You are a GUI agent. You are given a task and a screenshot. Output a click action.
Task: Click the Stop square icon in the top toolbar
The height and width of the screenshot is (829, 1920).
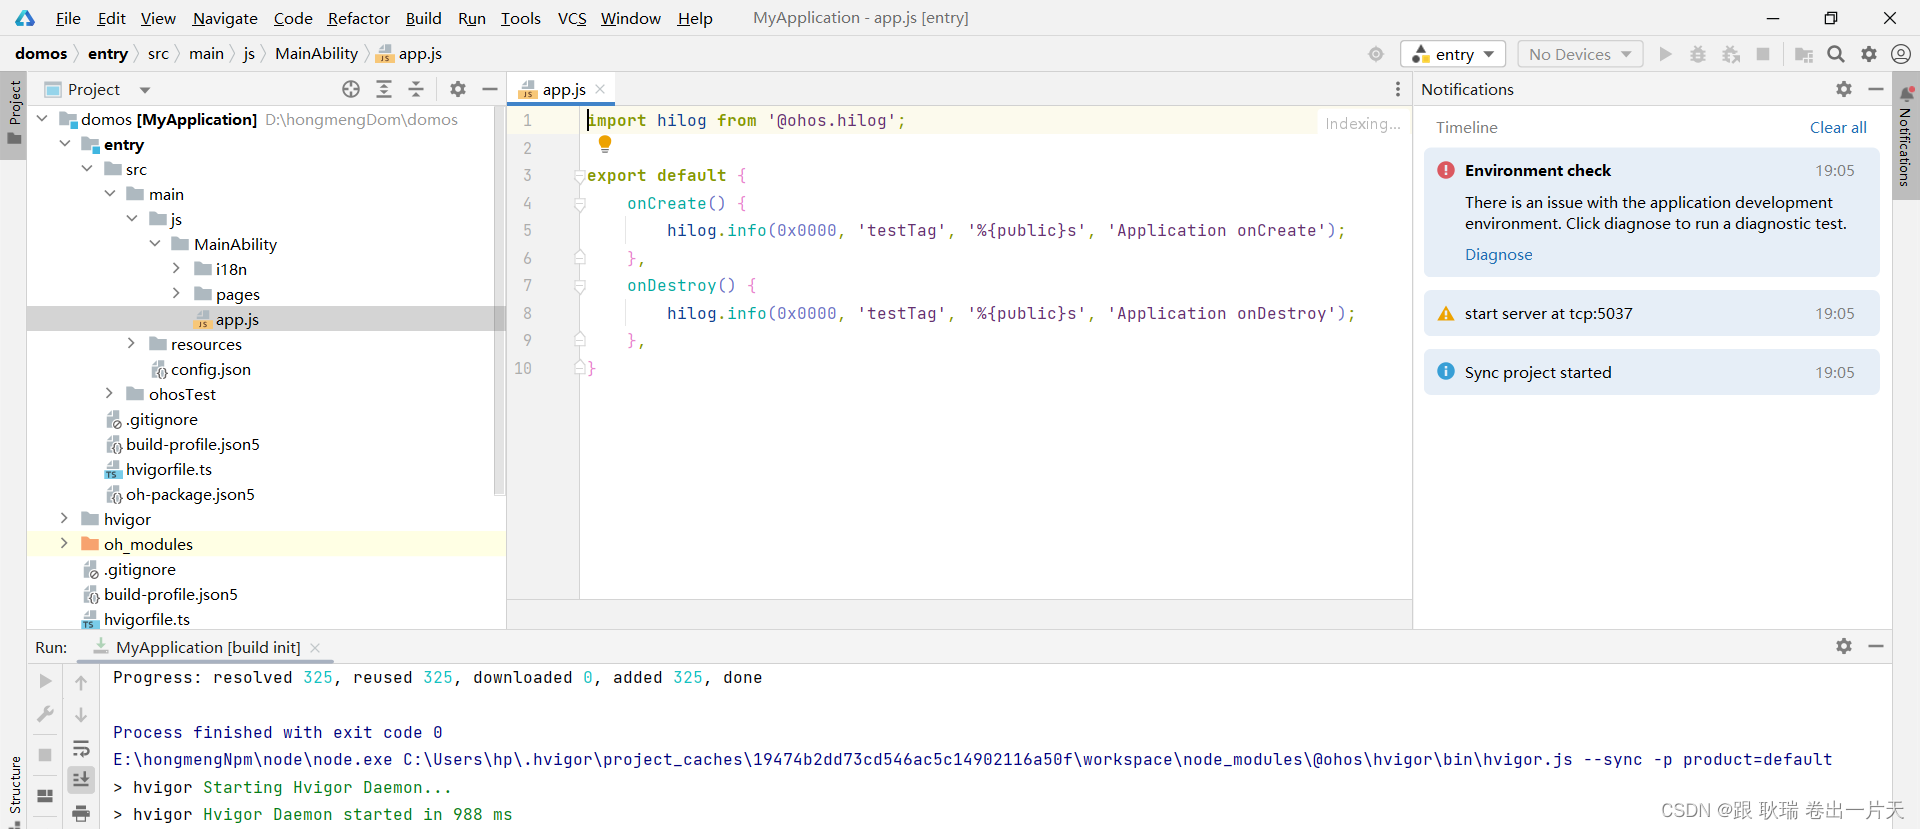pos(1763,54)
